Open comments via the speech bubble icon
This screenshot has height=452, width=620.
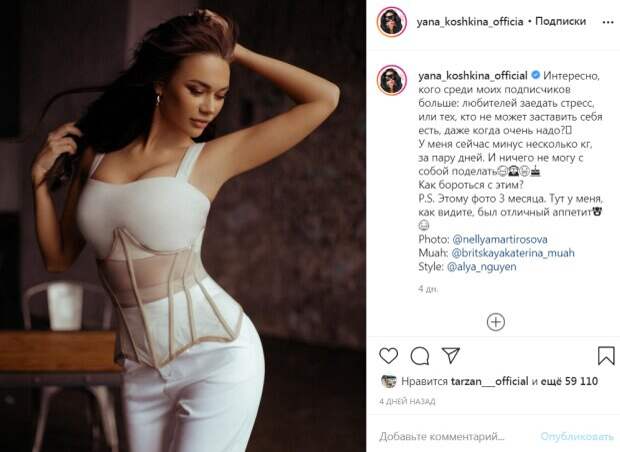420,356
